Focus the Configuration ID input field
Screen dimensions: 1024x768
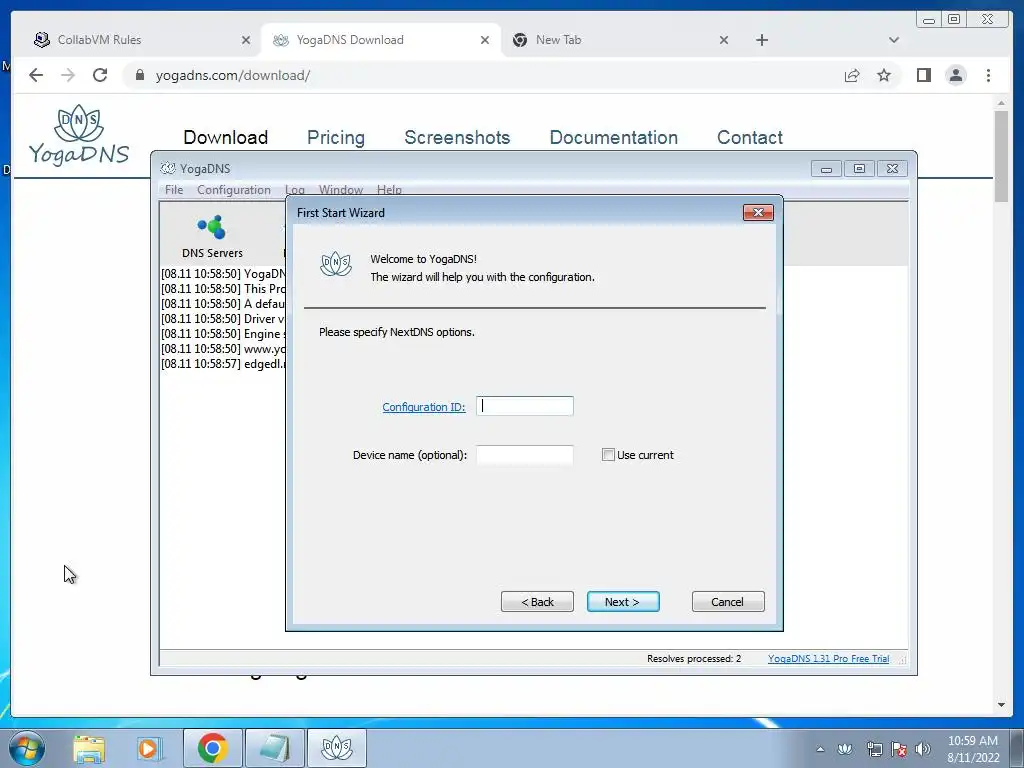[x=524, y=406]
